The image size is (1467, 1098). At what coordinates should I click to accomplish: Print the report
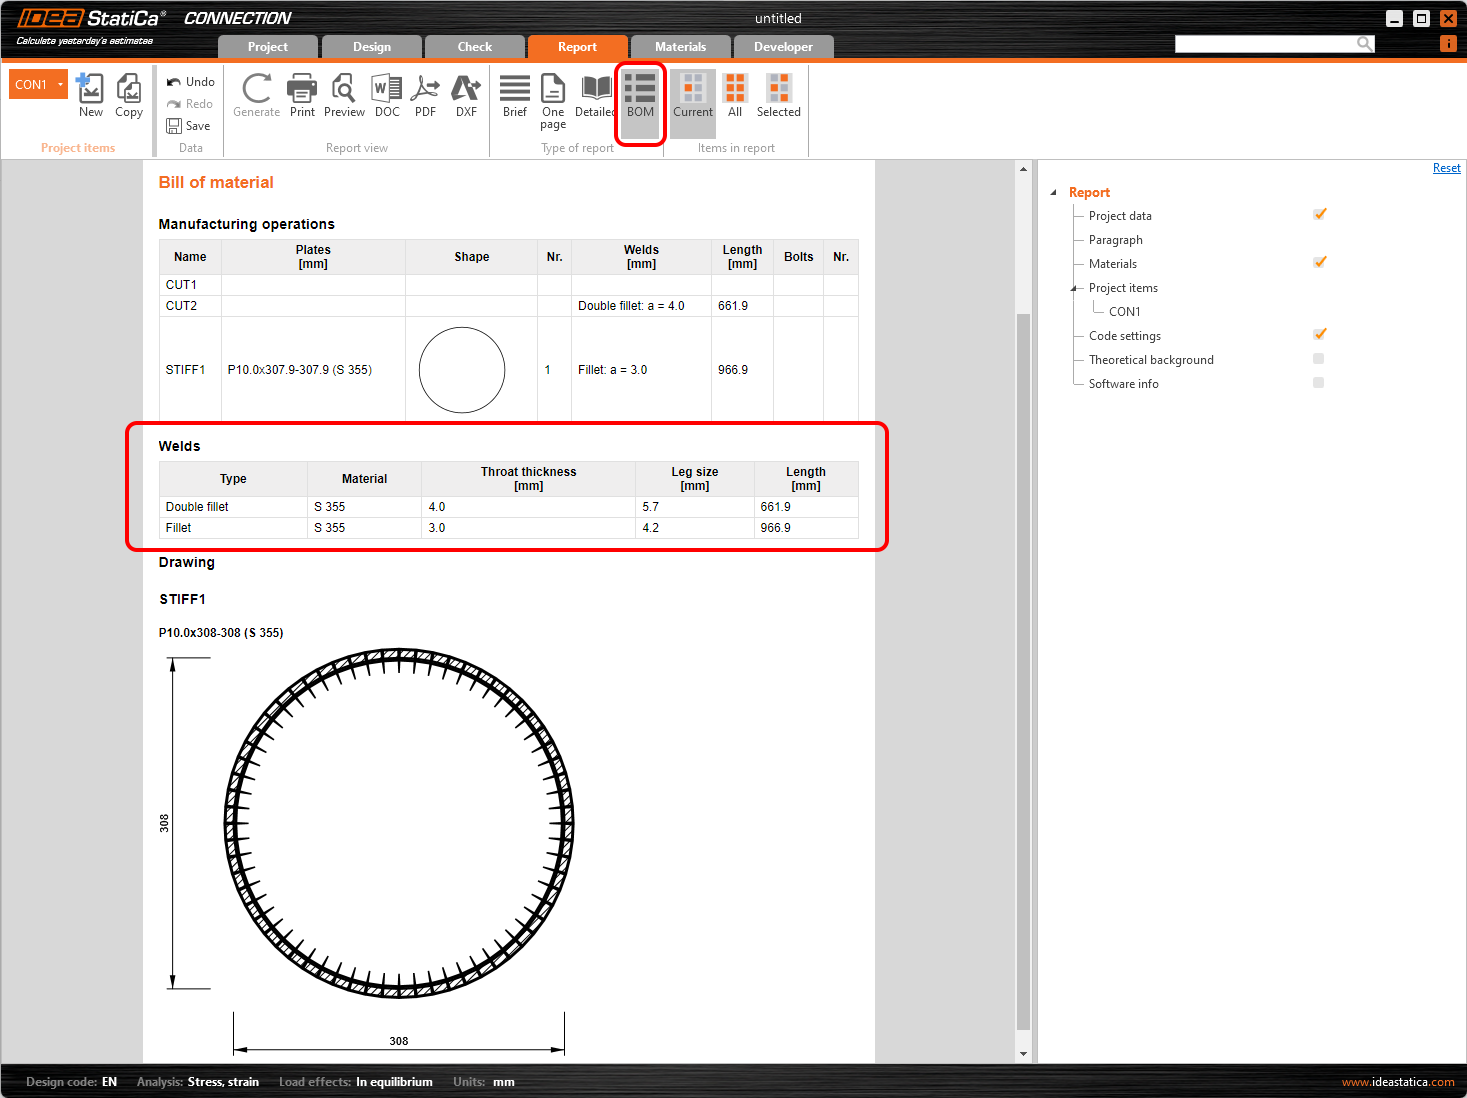(x=302, y=95)
